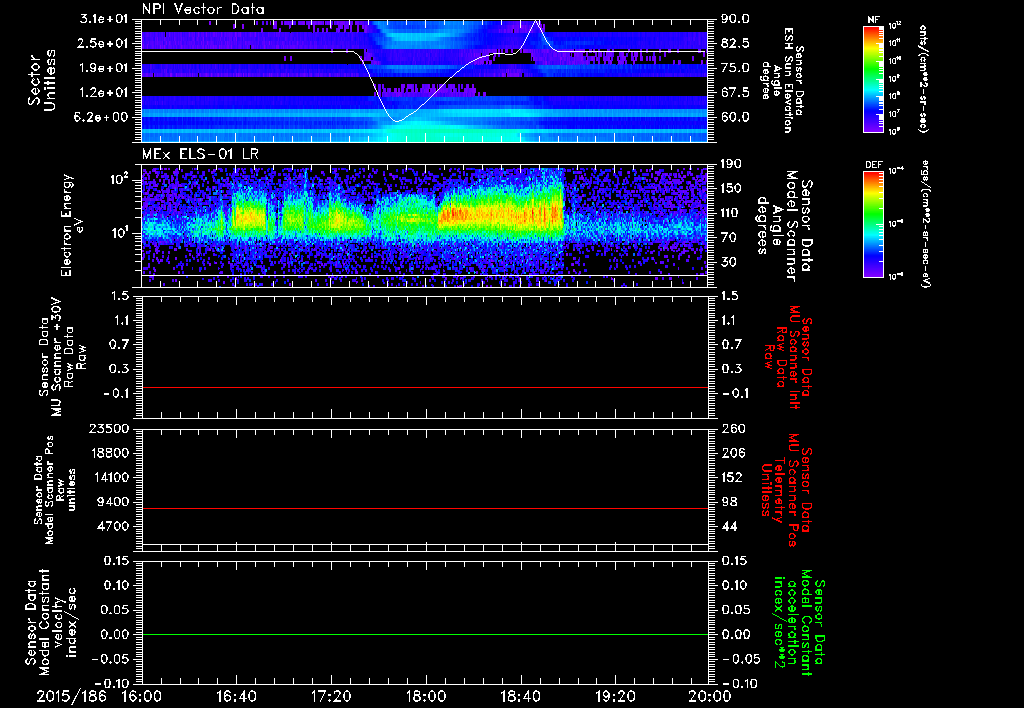Click the 'ESH Sun Elevation Angle' axis title
The image size is (1024, 708).
point(782,80)
